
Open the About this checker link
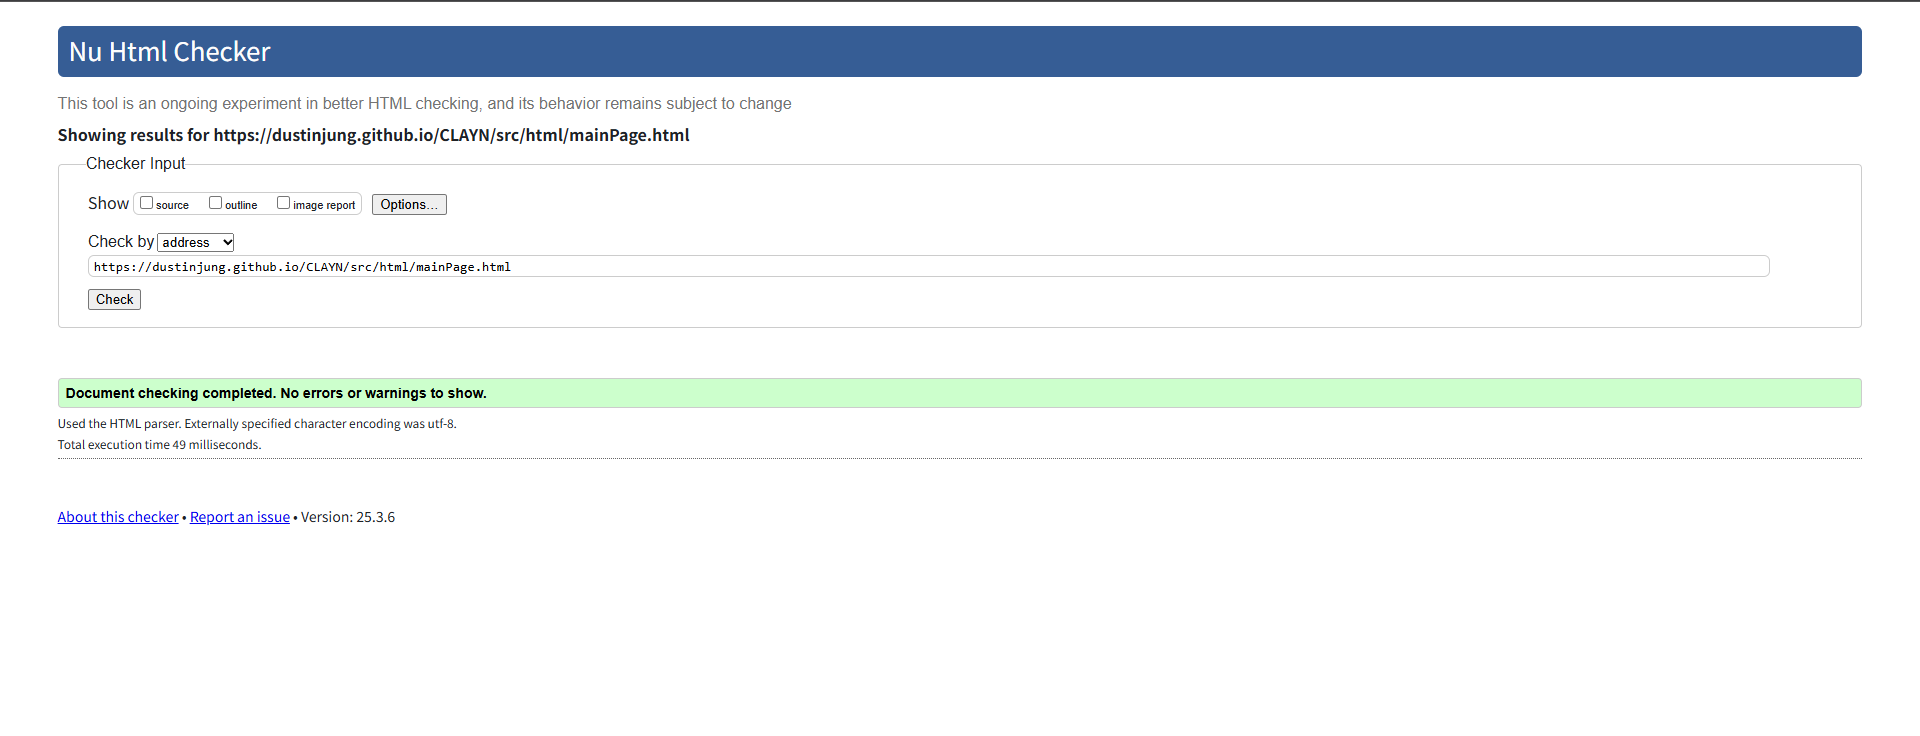(x=118, y=517)
